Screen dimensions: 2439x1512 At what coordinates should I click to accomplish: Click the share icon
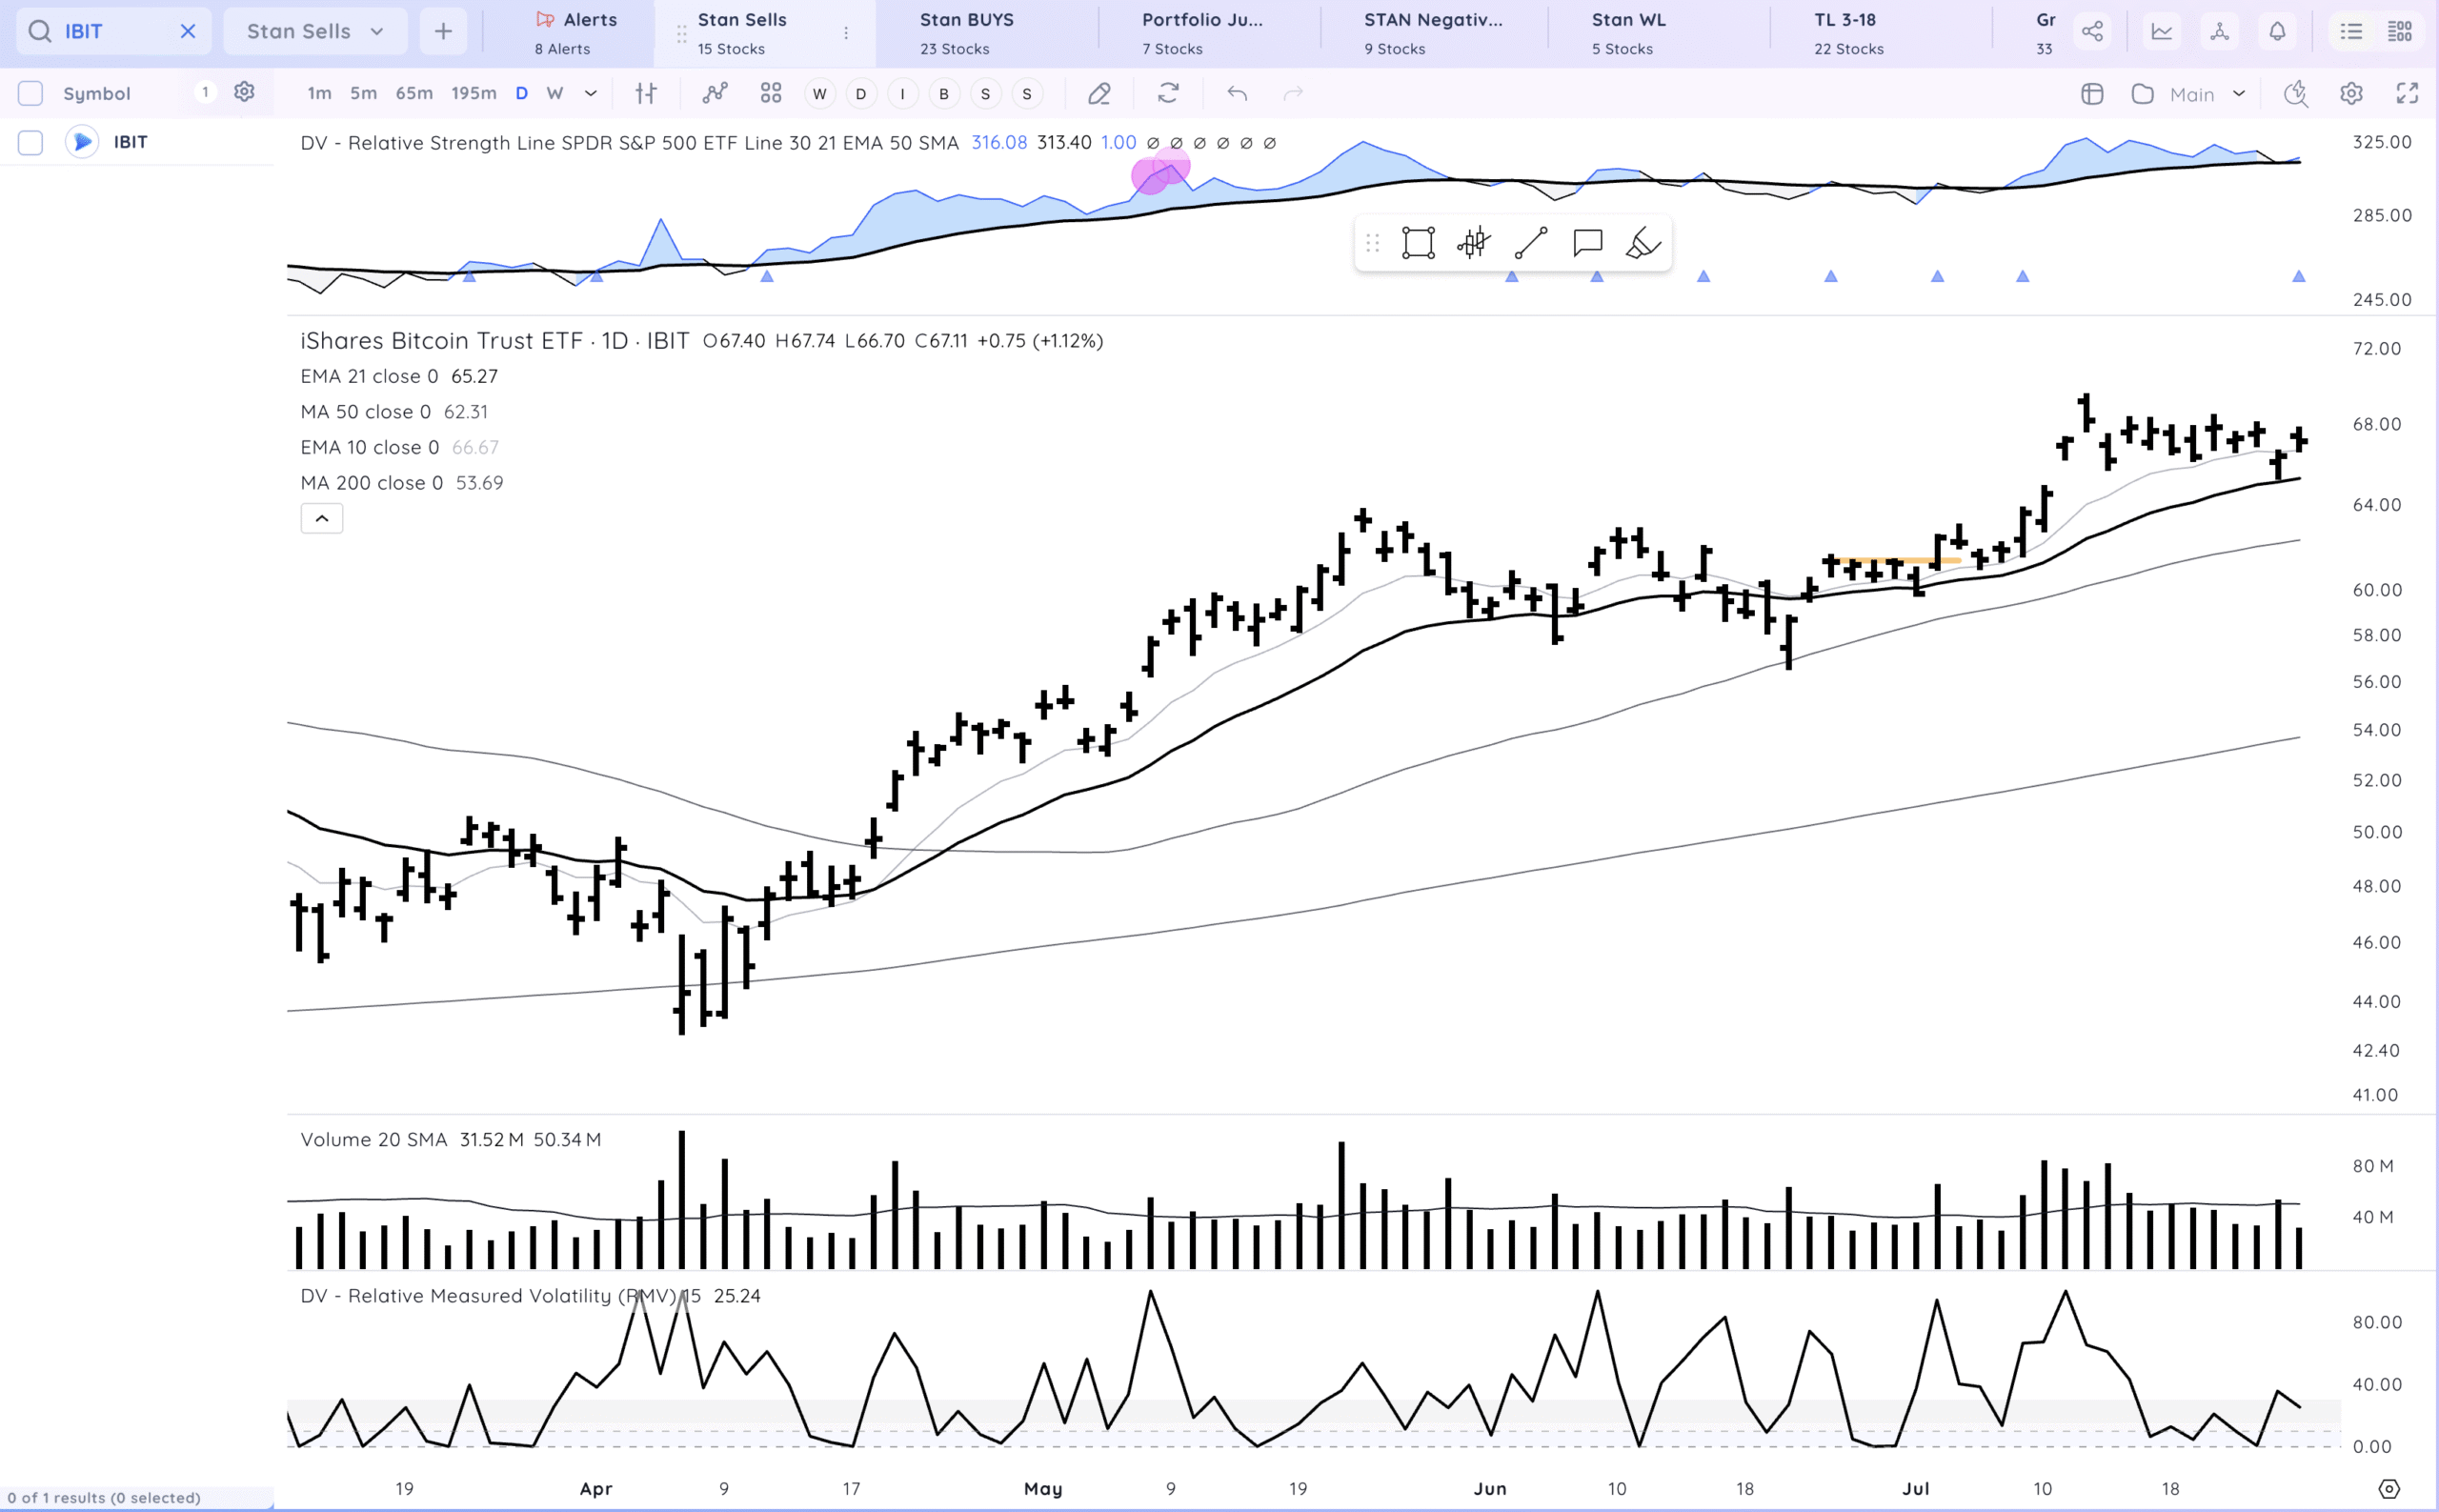click(x=2092, y=31)
